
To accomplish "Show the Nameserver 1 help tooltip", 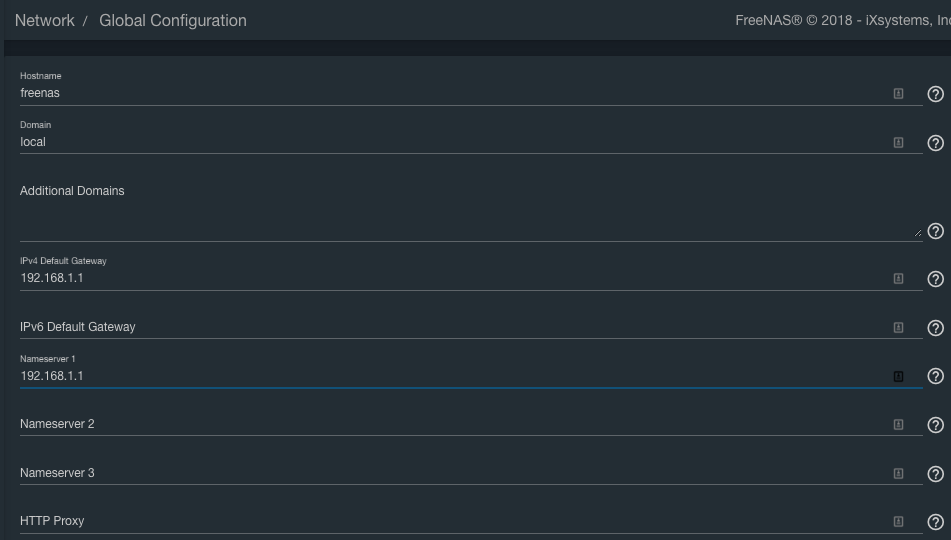I will pyautogui.click(x=936, y=376).
